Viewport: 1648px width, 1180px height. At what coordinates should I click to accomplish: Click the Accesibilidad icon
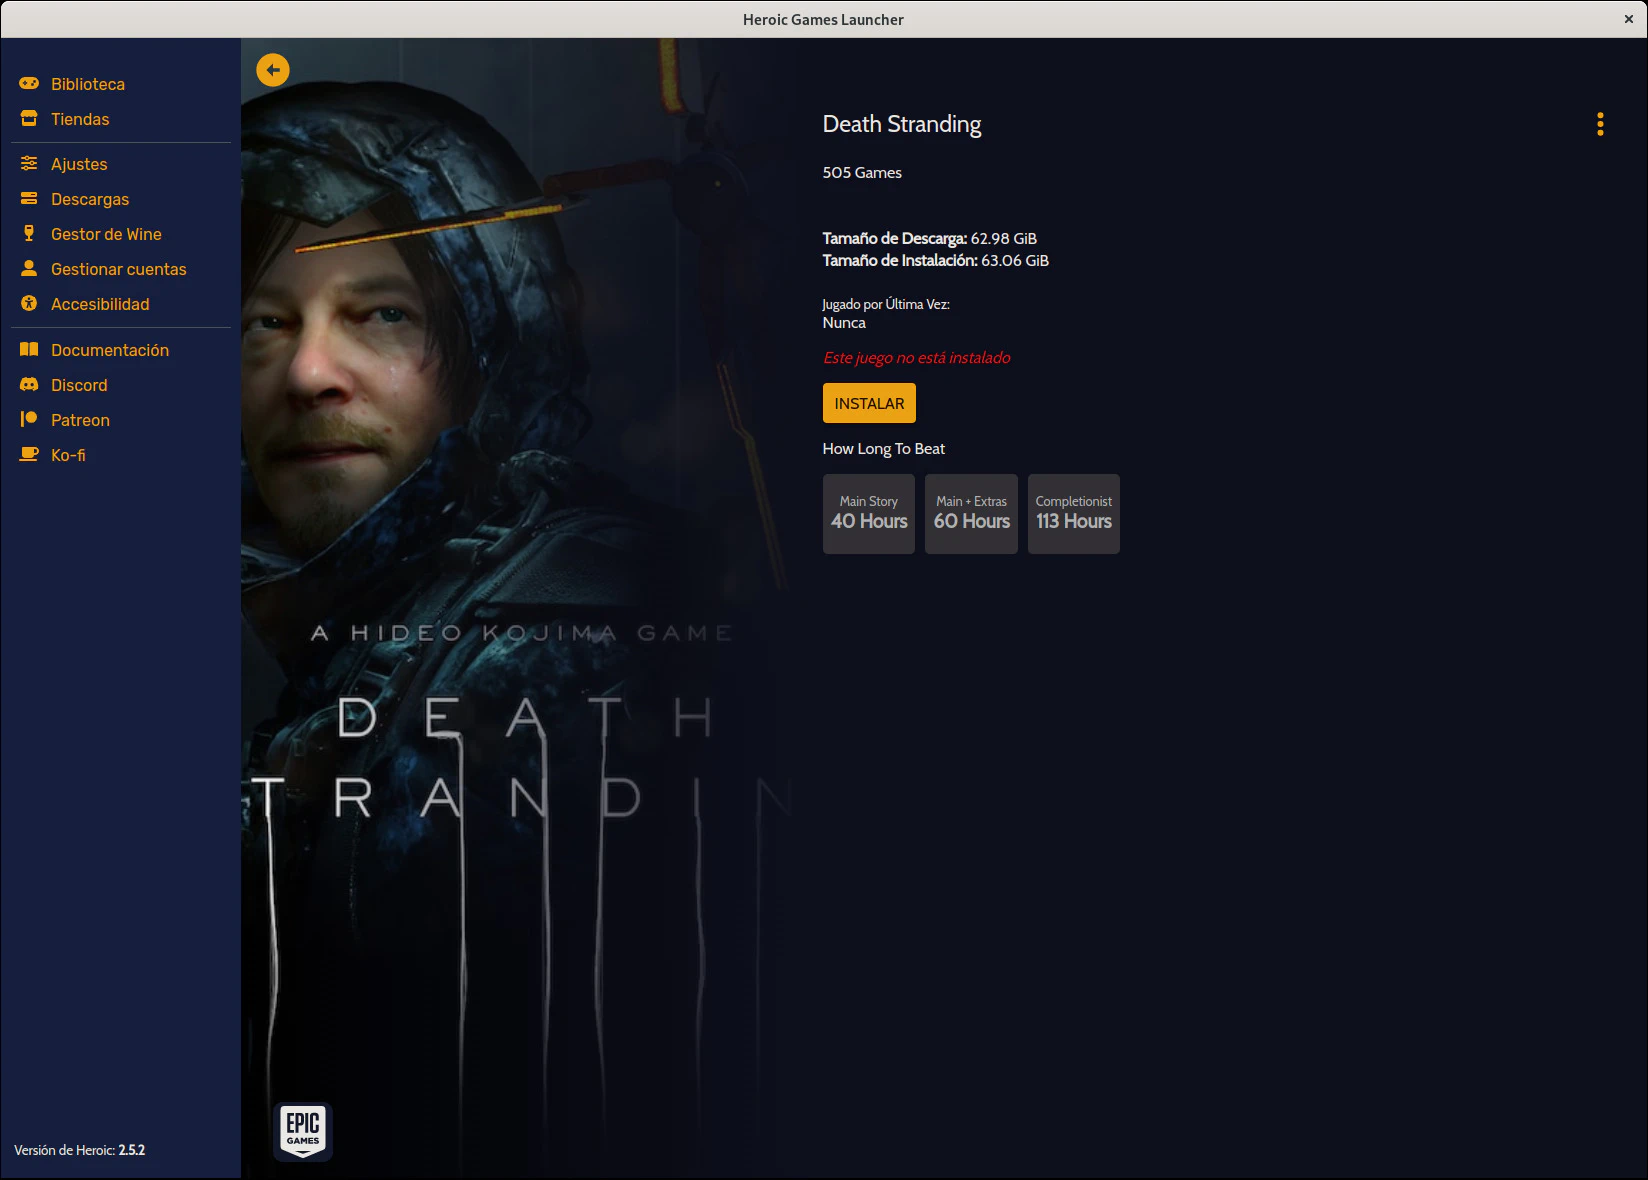pos(29,304)
